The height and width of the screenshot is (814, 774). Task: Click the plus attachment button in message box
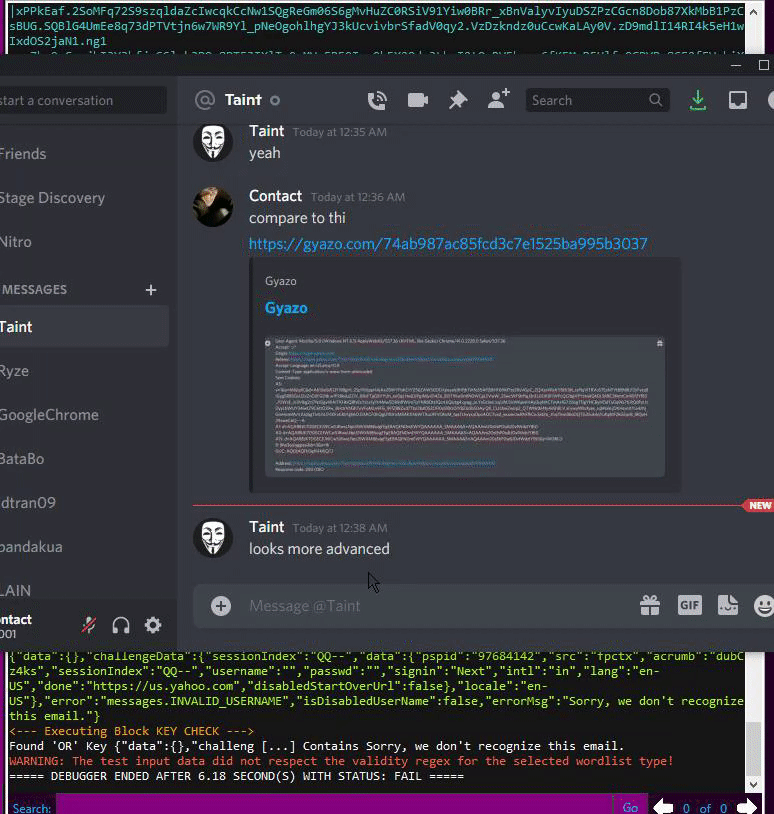pos(221,606)
